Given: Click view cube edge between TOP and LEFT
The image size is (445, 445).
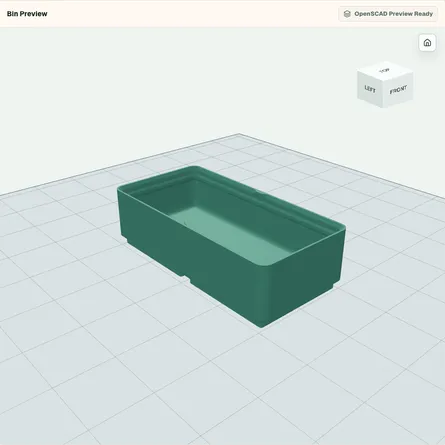Looking at the screenshot, I should 370,76.
